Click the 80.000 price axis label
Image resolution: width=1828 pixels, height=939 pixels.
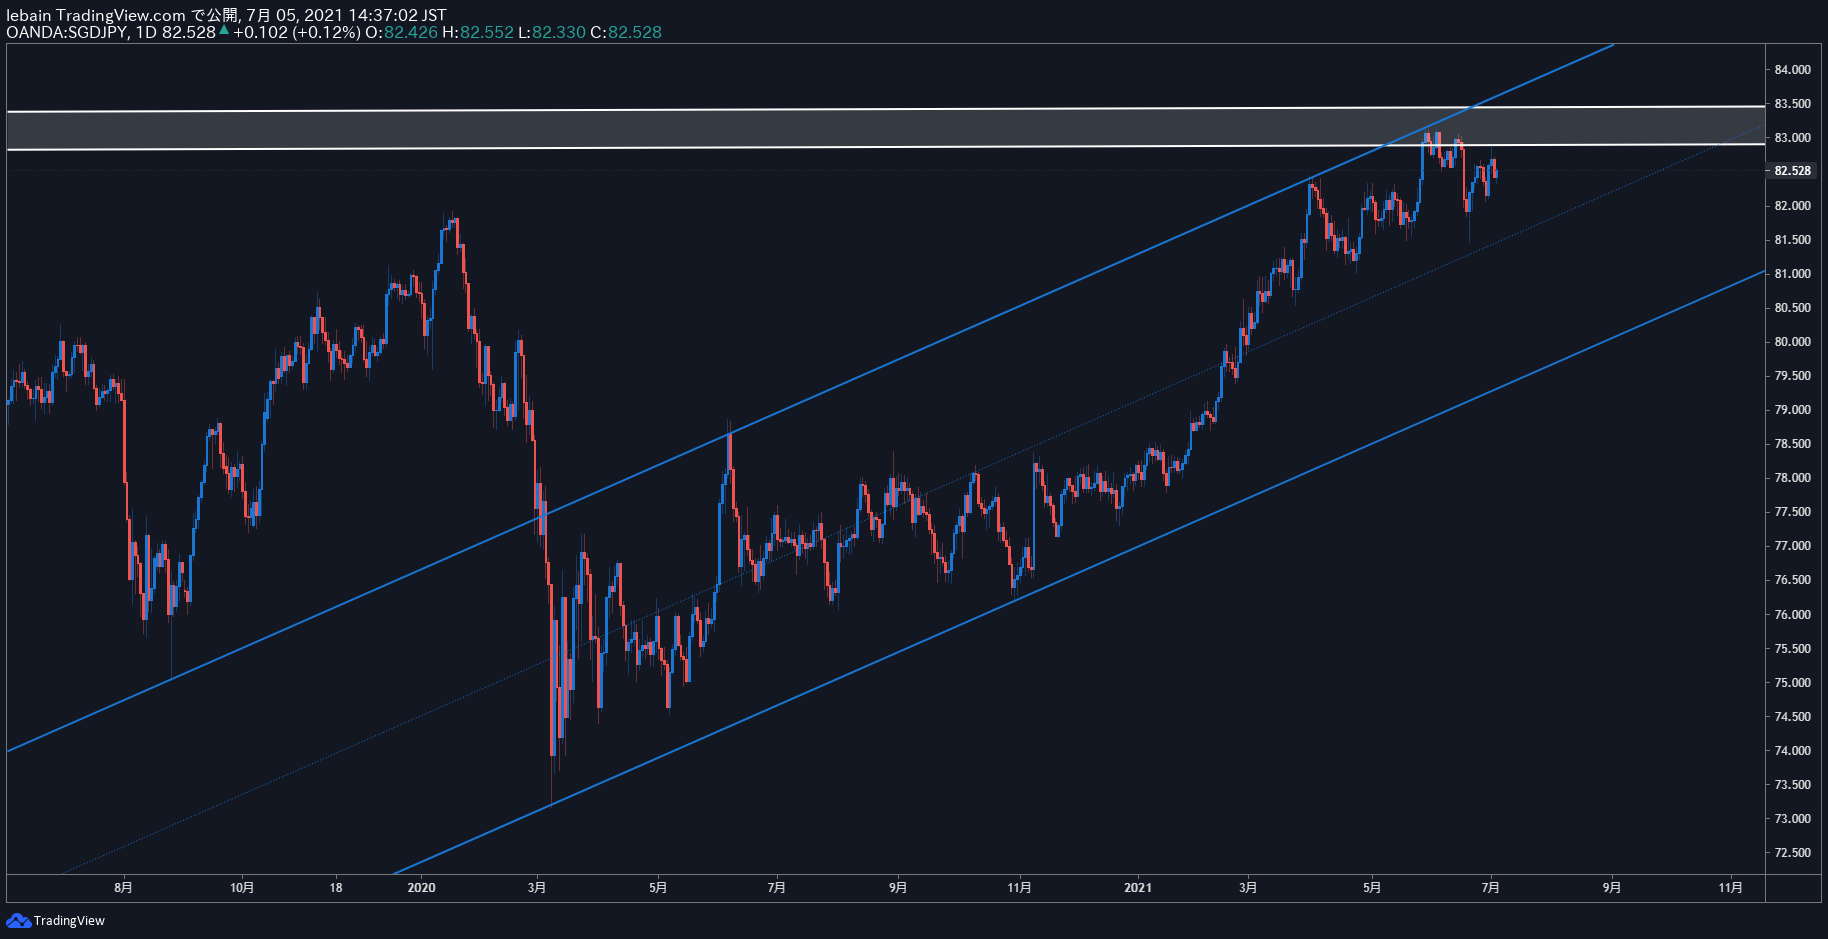pyautogui.click(x=1793, y=342)
